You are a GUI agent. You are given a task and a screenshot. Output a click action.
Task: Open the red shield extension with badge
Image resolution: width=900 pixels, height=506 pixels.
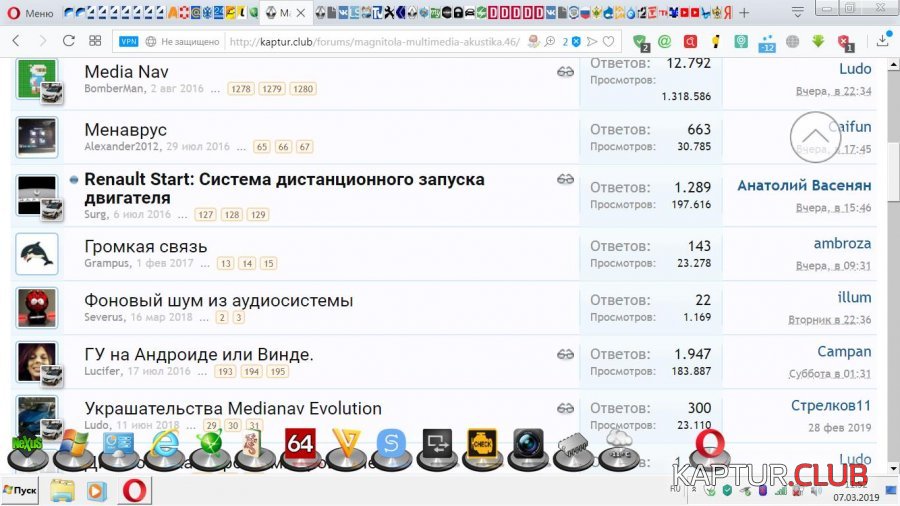[844, 42]
